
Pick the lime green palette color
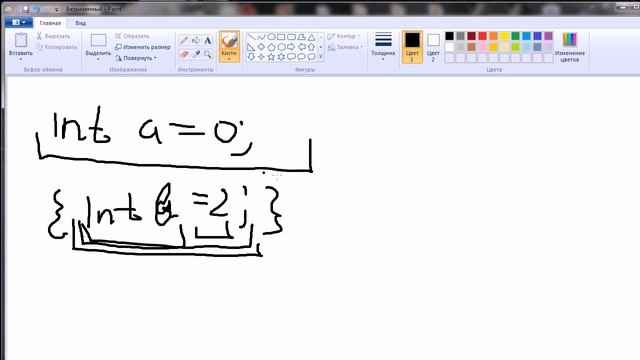516,47
